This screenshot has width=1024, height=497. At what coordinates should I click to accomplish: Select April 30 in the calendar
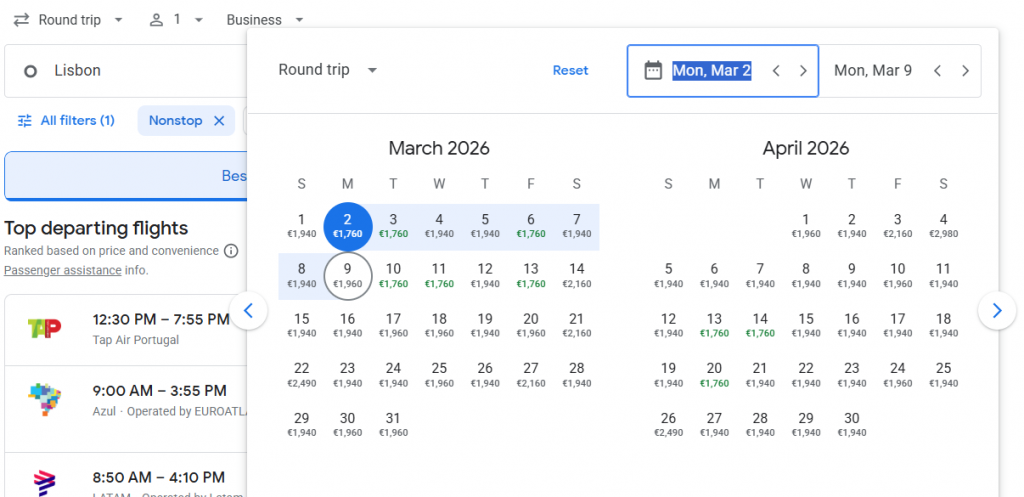[x=852, y=425]
